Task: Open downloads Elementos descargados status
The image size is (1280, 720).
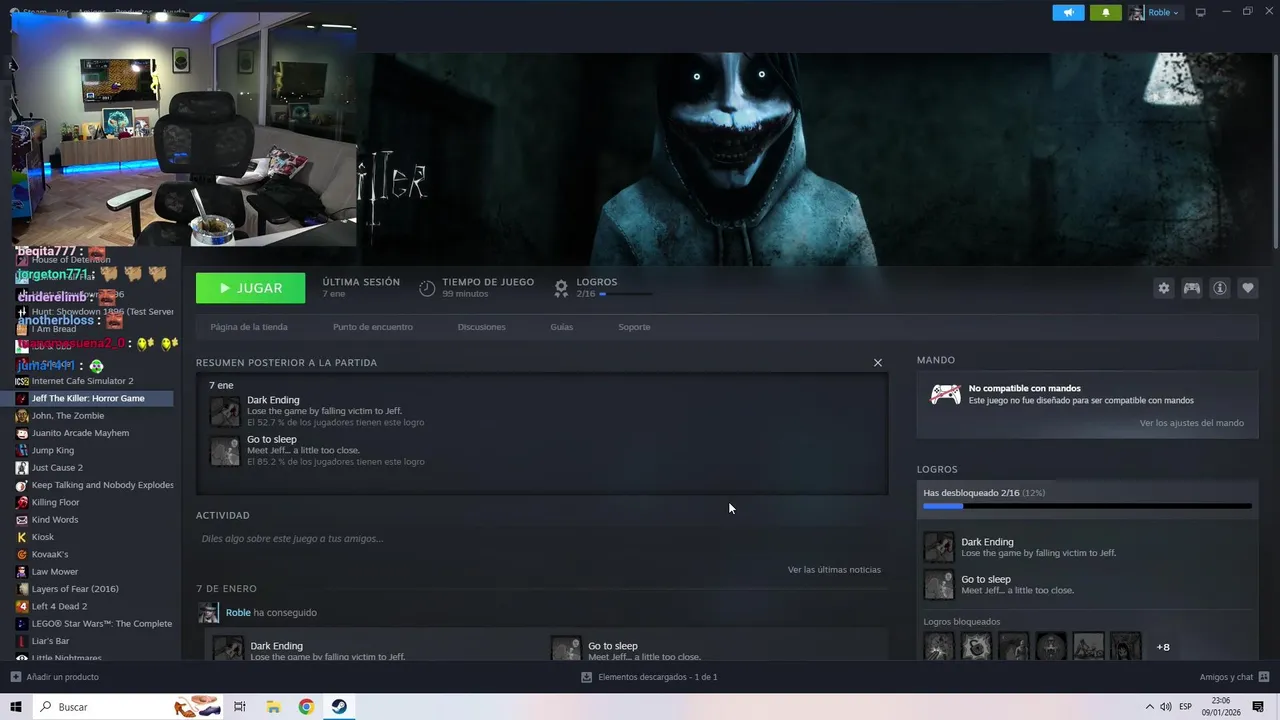Action: (x=649, y=677)
